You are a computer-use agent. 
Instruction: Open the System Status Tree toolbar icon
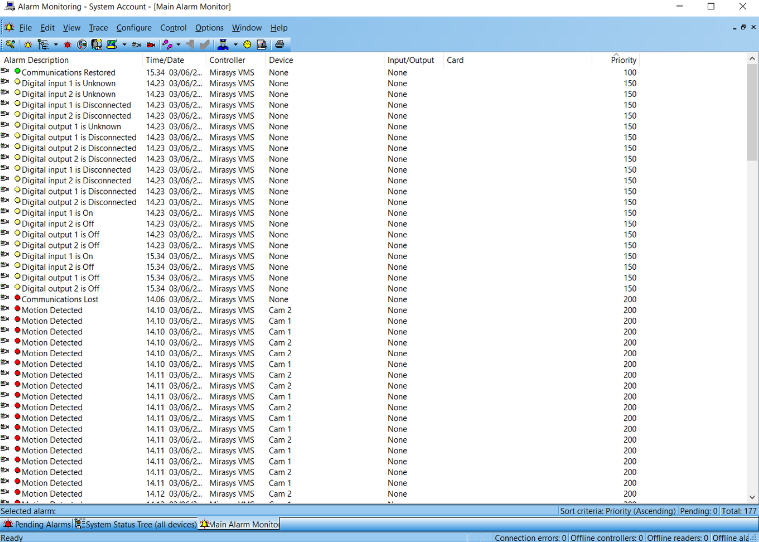pos(42,44)
